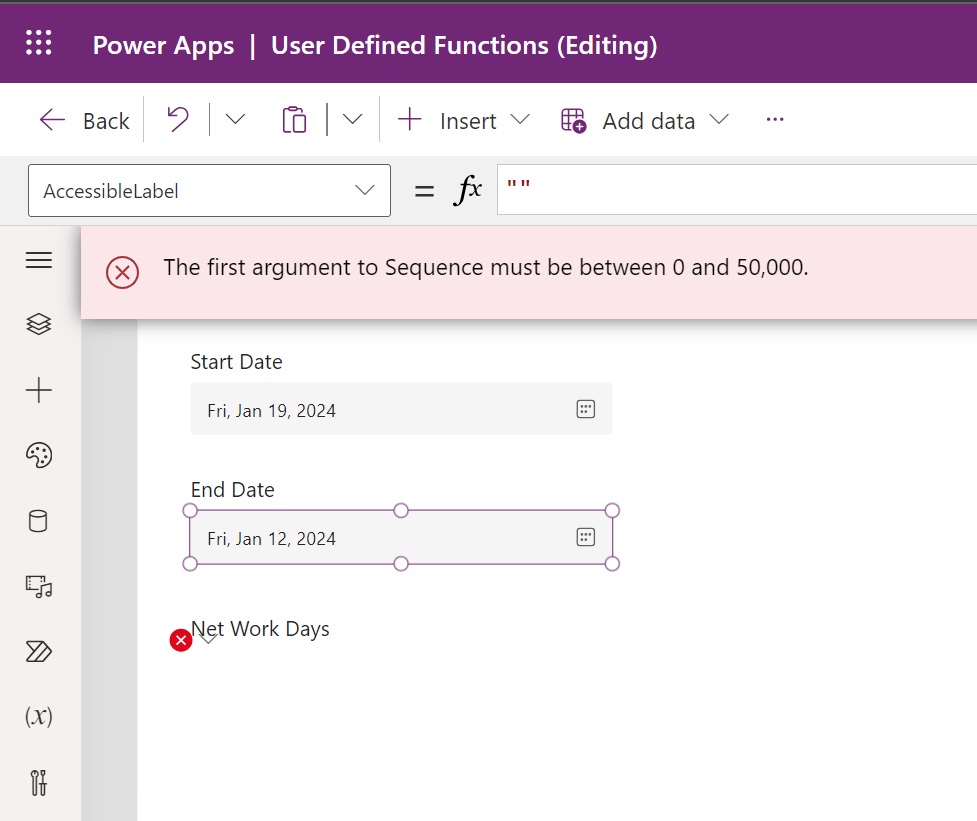The width and height of the screenshot is (977, 821).
Task: Open the Power Automate panel
Action: click(x=38, y=651)
